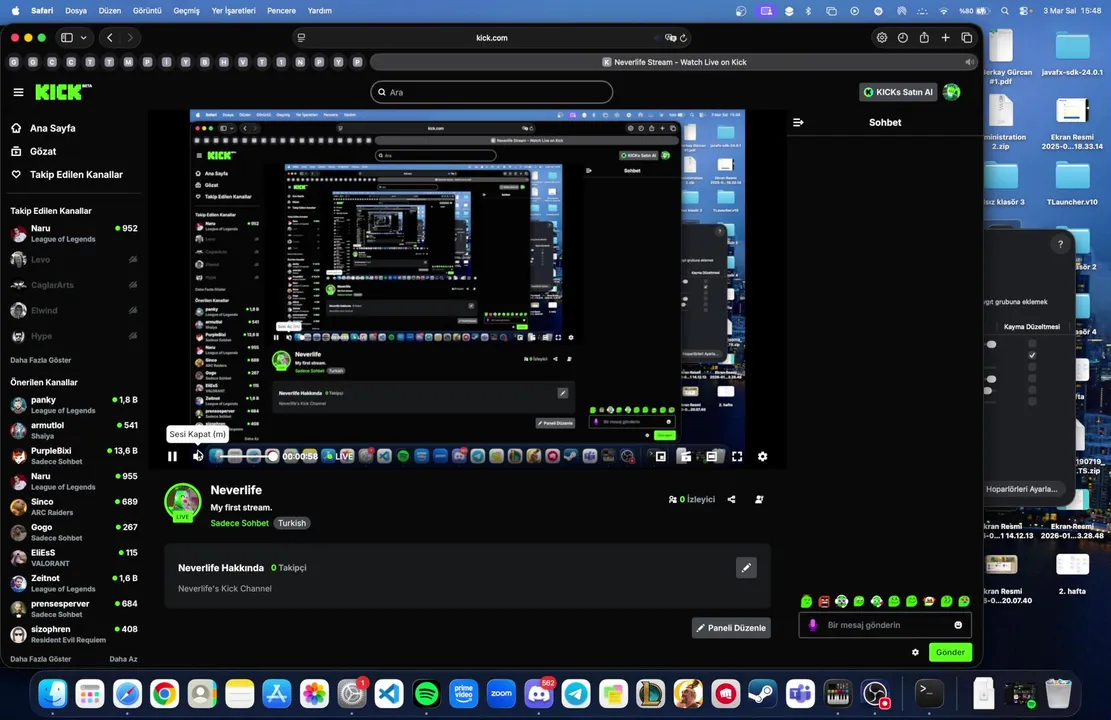Mute audio on Neverlife Stream tab

pyautogui.click(x=969, y=62)
